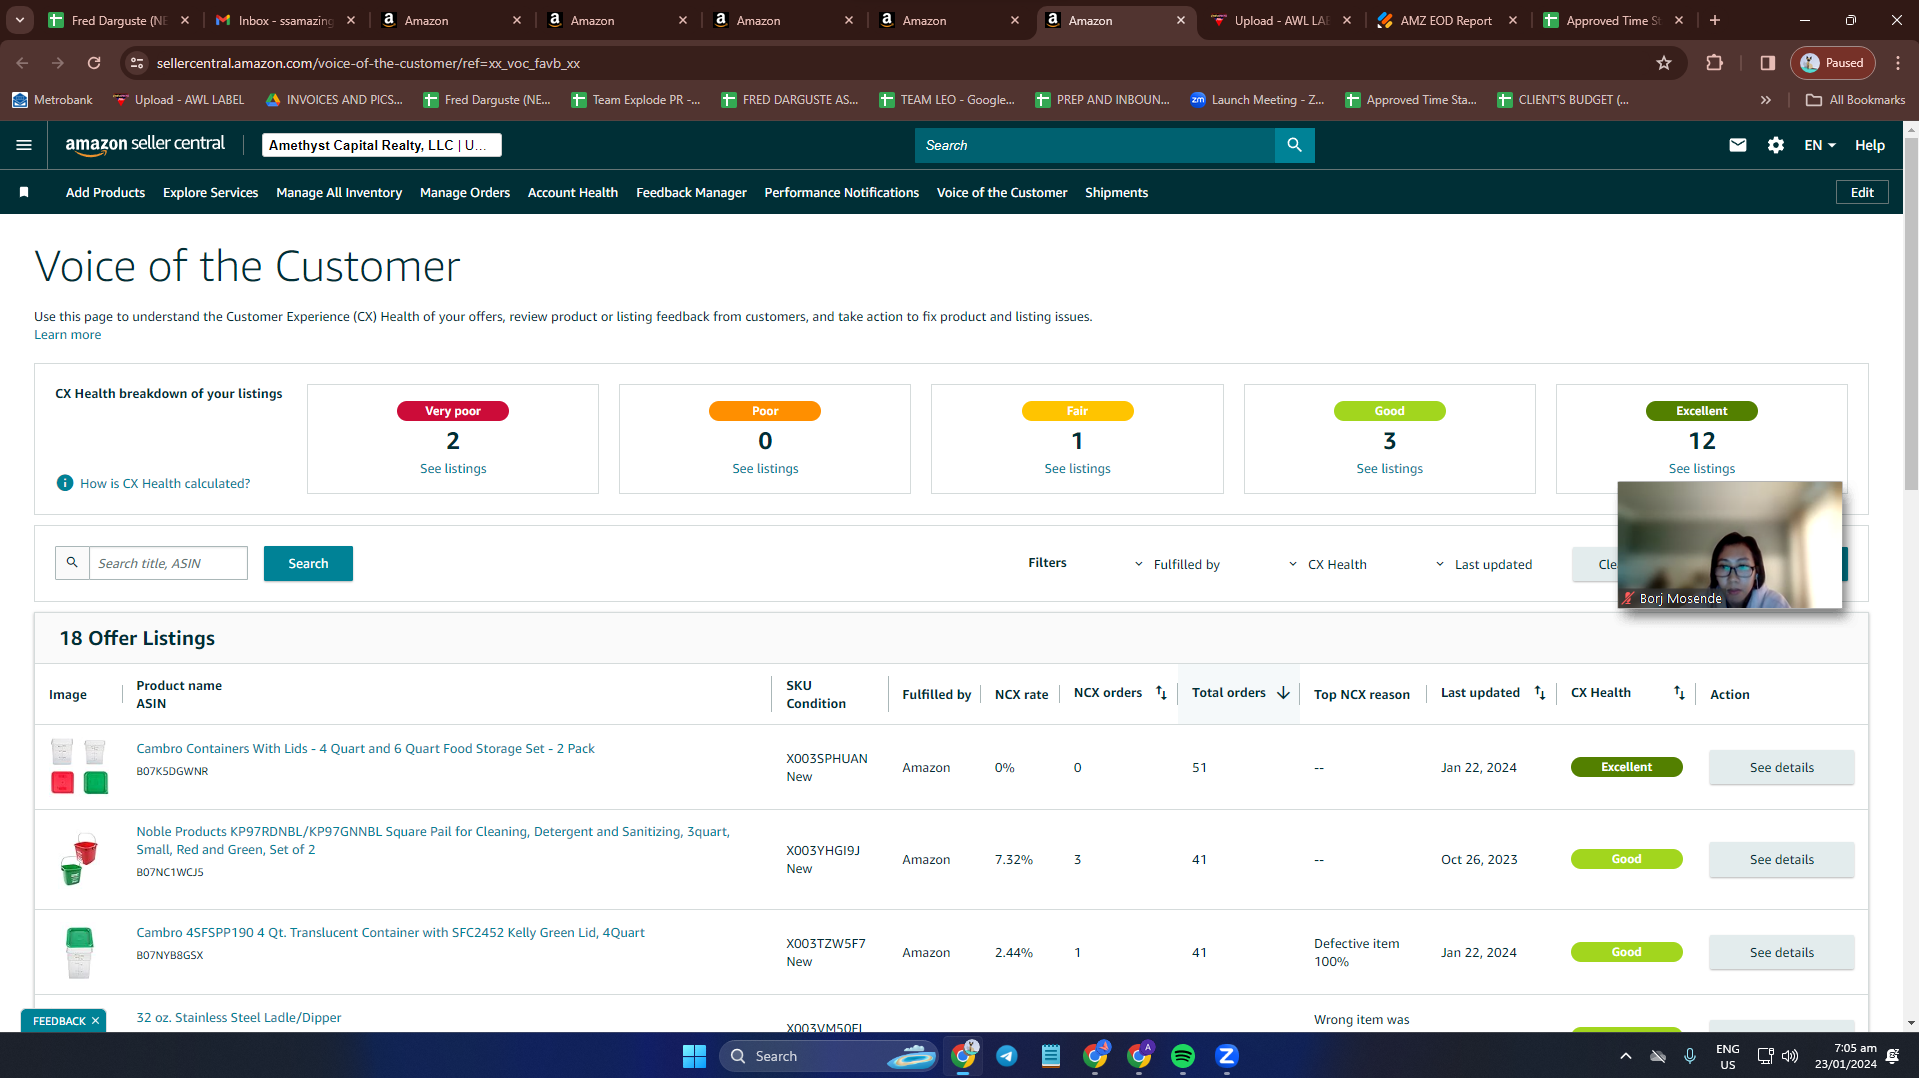The image size is (1919, 1078).
Task: Open Telegram from the taskbar
Action: (x=1007, y=1056)
